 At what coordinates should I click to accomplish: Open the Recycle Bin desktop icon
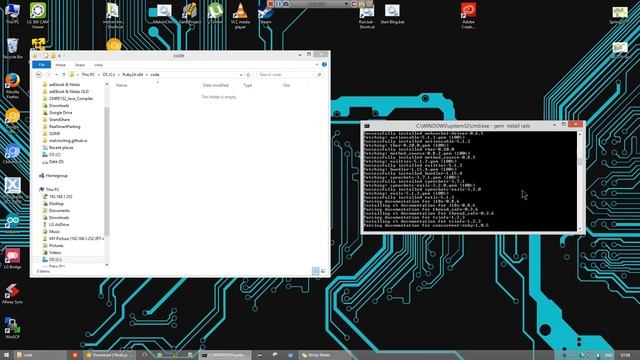(12, 48)
